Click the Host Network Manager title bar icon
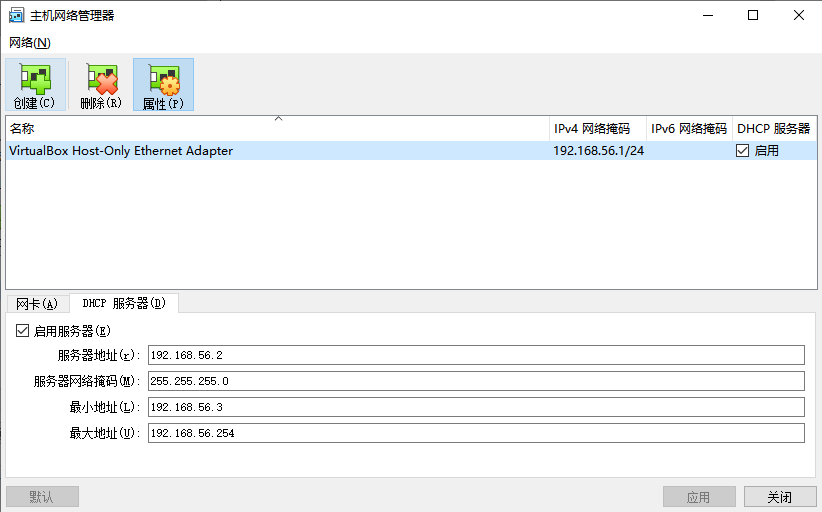The image size is (822, 512). pos(16,15)
